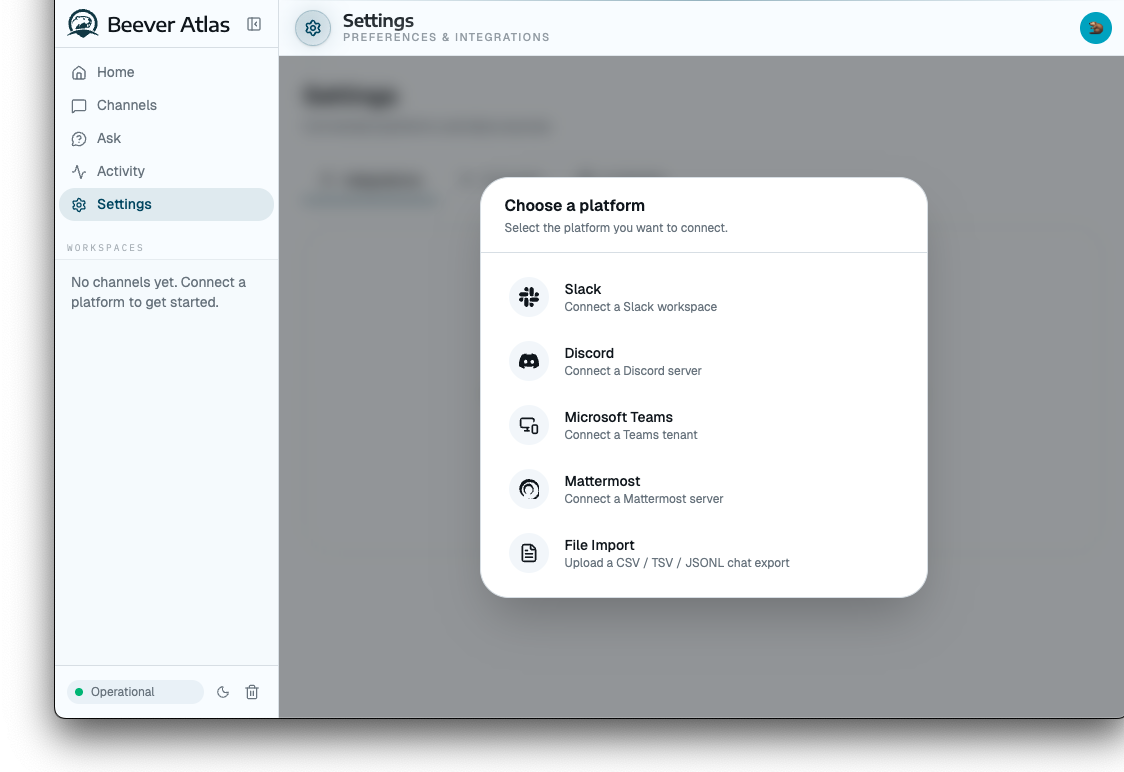This screenshot has height=772, width=1124.
Task: Click the Operational status indicator
Action: (x=135, y=692)
